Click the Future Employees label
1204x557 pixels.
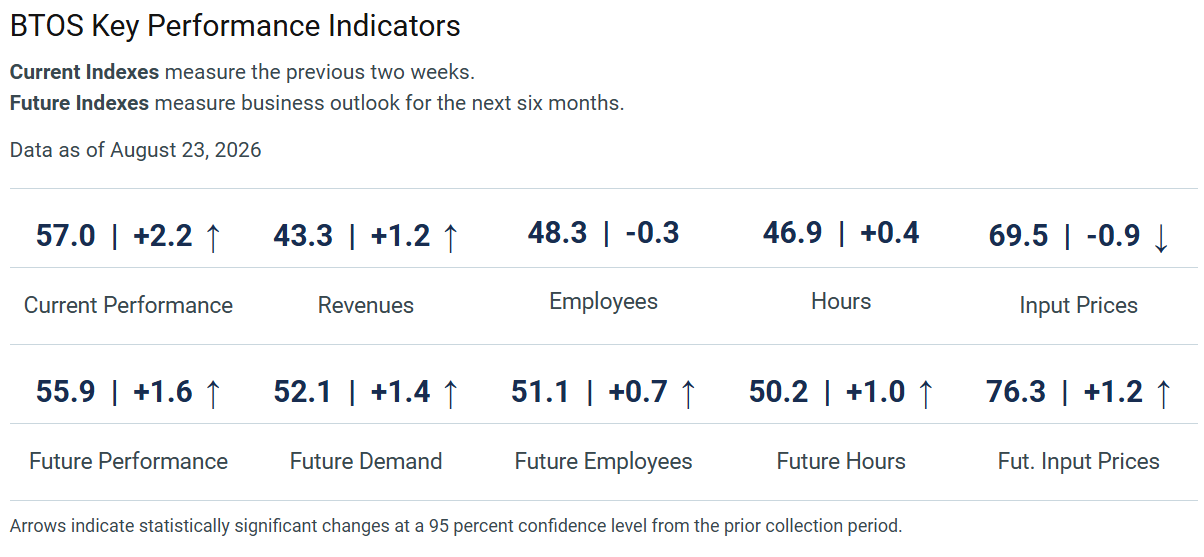tap(604, 462)
